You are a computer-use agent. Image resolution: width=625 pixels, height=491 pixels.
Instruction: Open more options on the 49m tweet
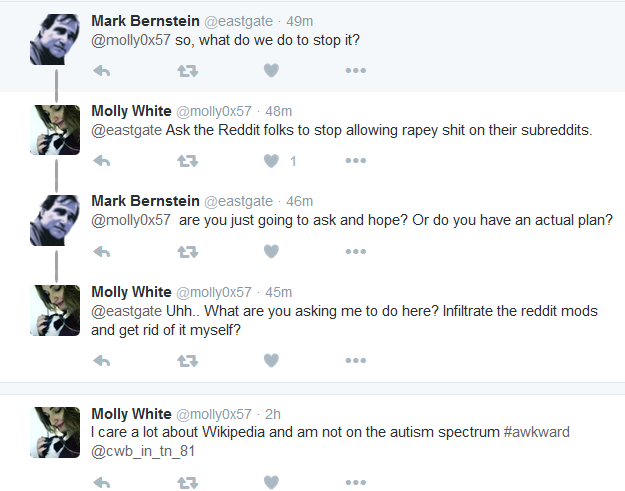click(x=356, y=71)
